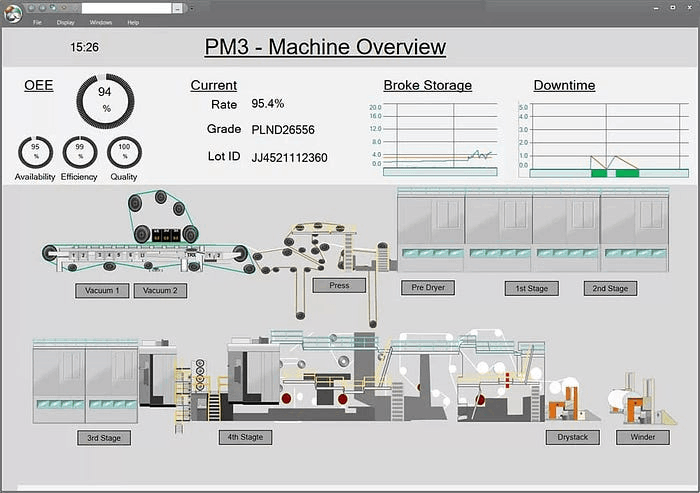The image size is (700, 493).
Task: Click the first round toolbar button
Action: (33, 7)
